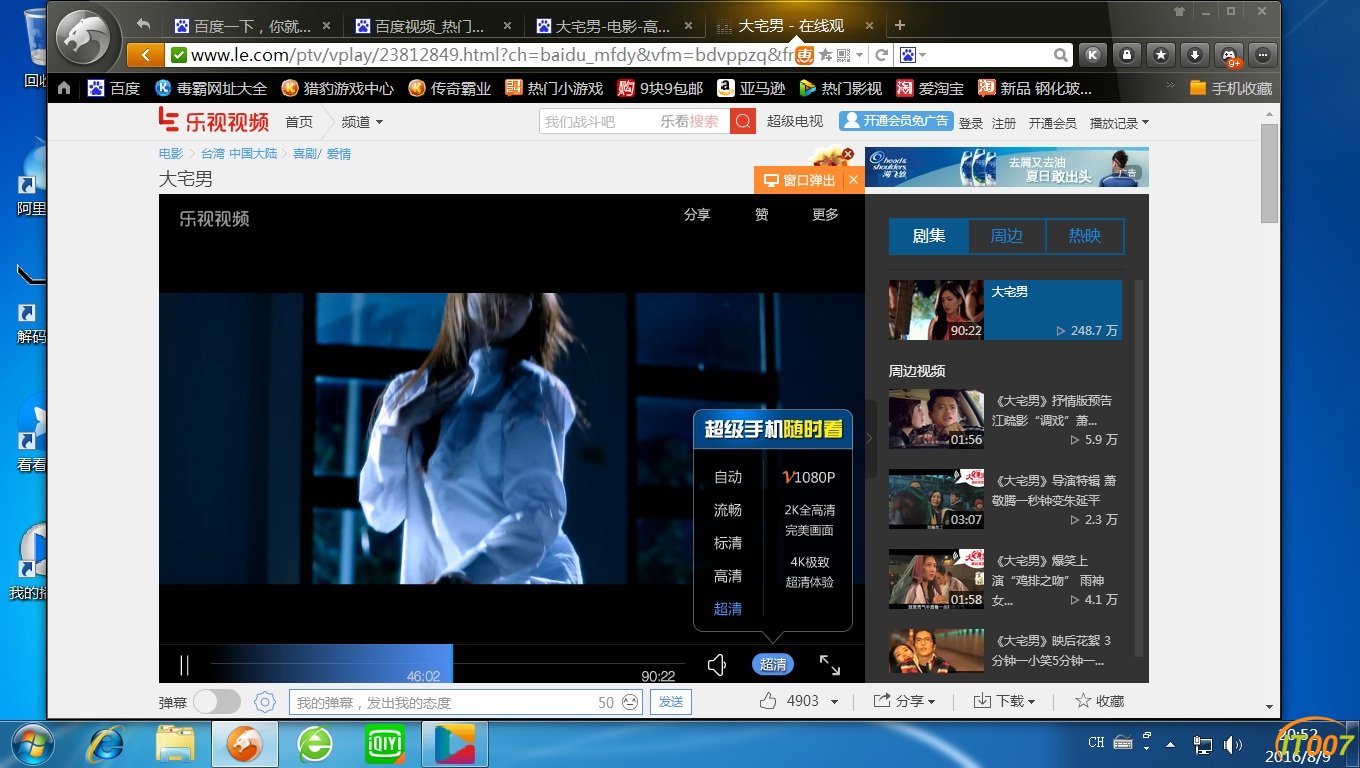Send danmaku with 发送 button
The image size is (1360, 768).
pyautogui.click(x=671, y=702)
